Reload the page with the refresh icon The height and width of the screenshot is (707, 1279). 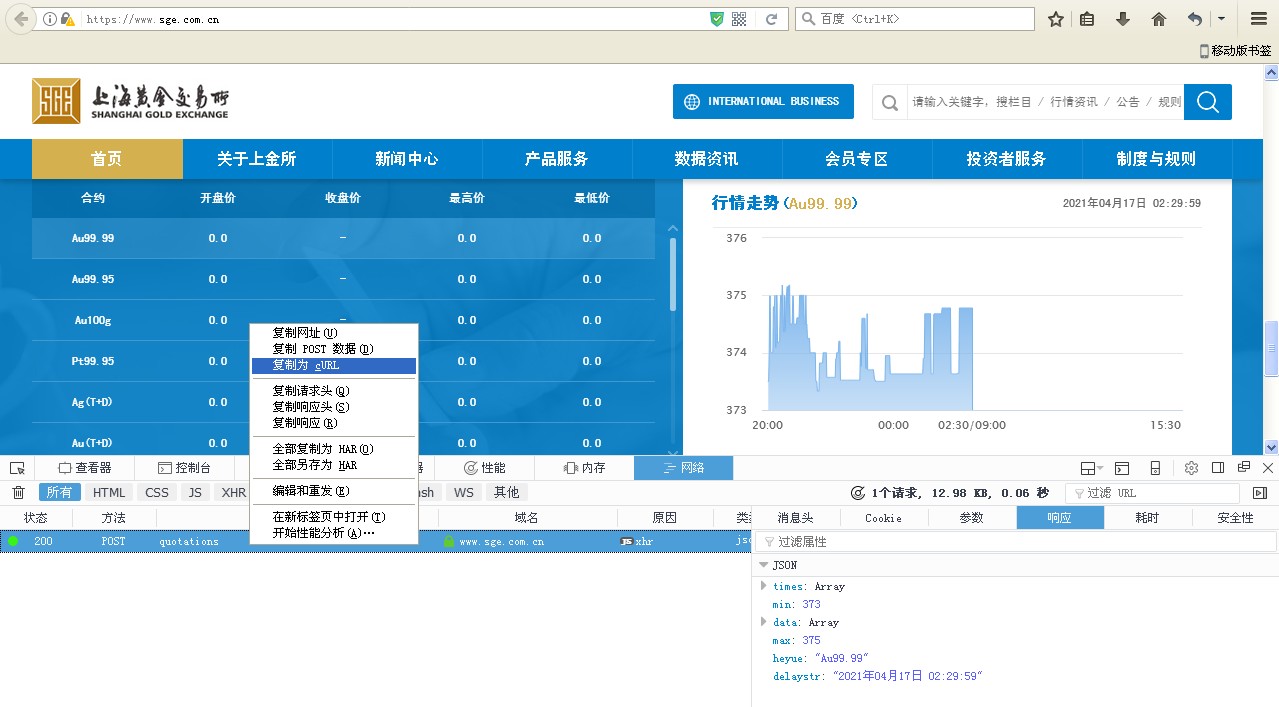pos(770,18)
